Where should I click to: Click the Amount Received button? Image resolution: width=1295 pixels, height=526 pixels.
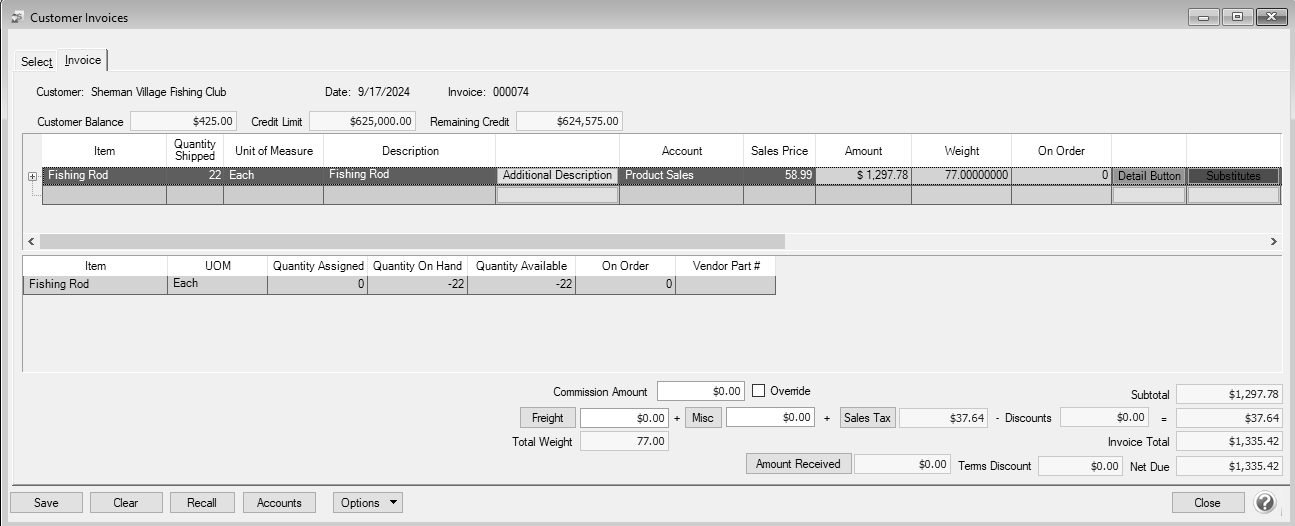[797, 464]
